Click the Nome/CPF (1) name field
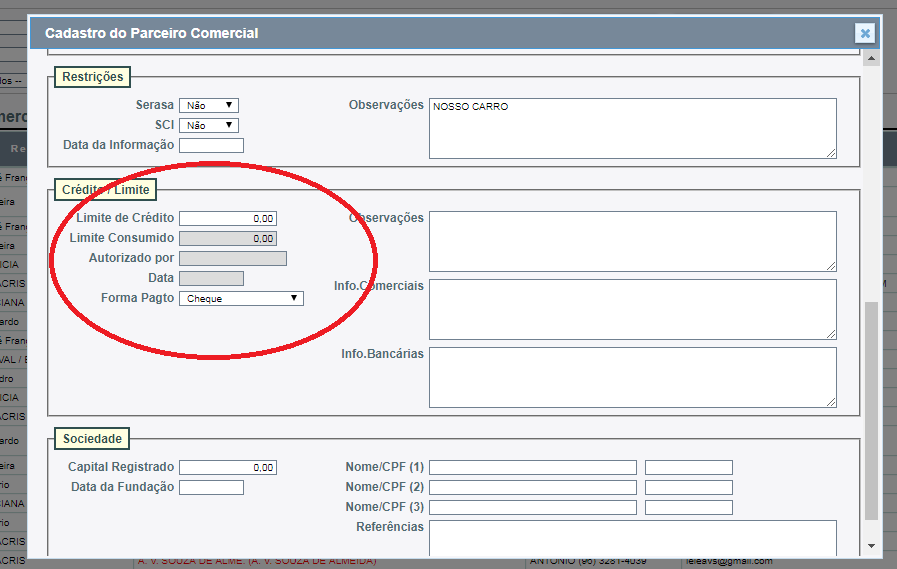This screenshot has height=569, width=897. [533, 467]
